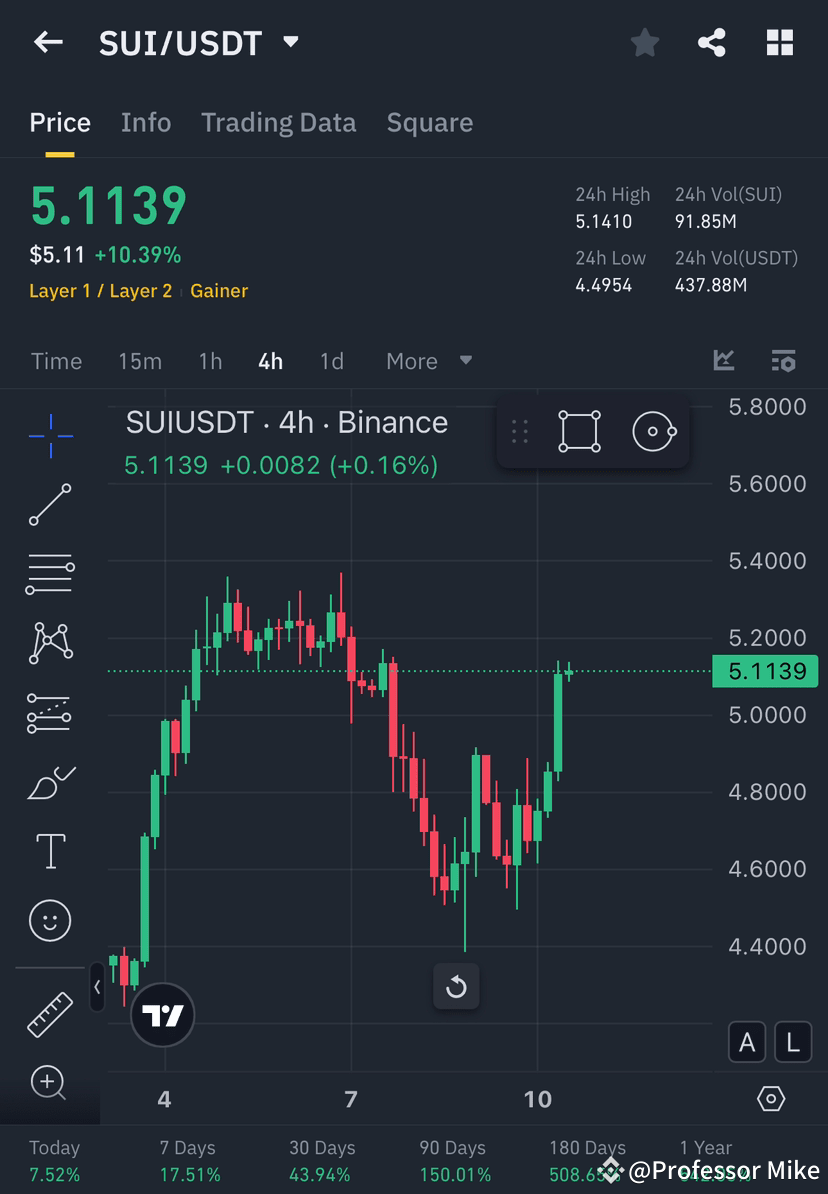Select the text annotation tool
This screenshot has width=828, height=1194.
click(50, 850)
